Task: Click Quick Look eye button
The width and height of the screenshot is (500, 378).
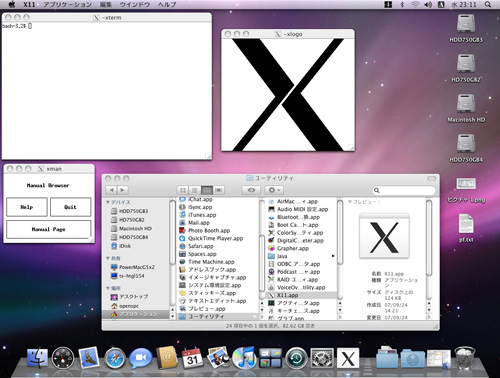Action: pyautogui.click(x=251, y=190)
